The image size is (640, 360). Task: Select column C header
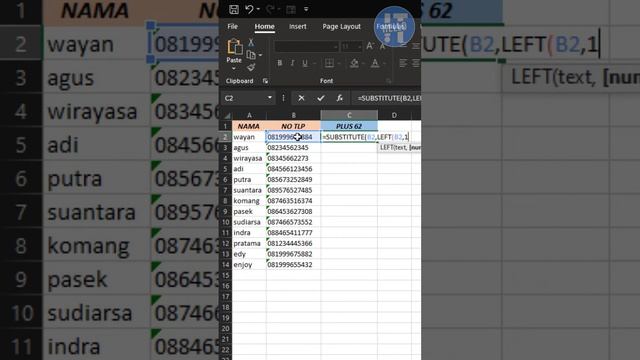coord(349,116)
